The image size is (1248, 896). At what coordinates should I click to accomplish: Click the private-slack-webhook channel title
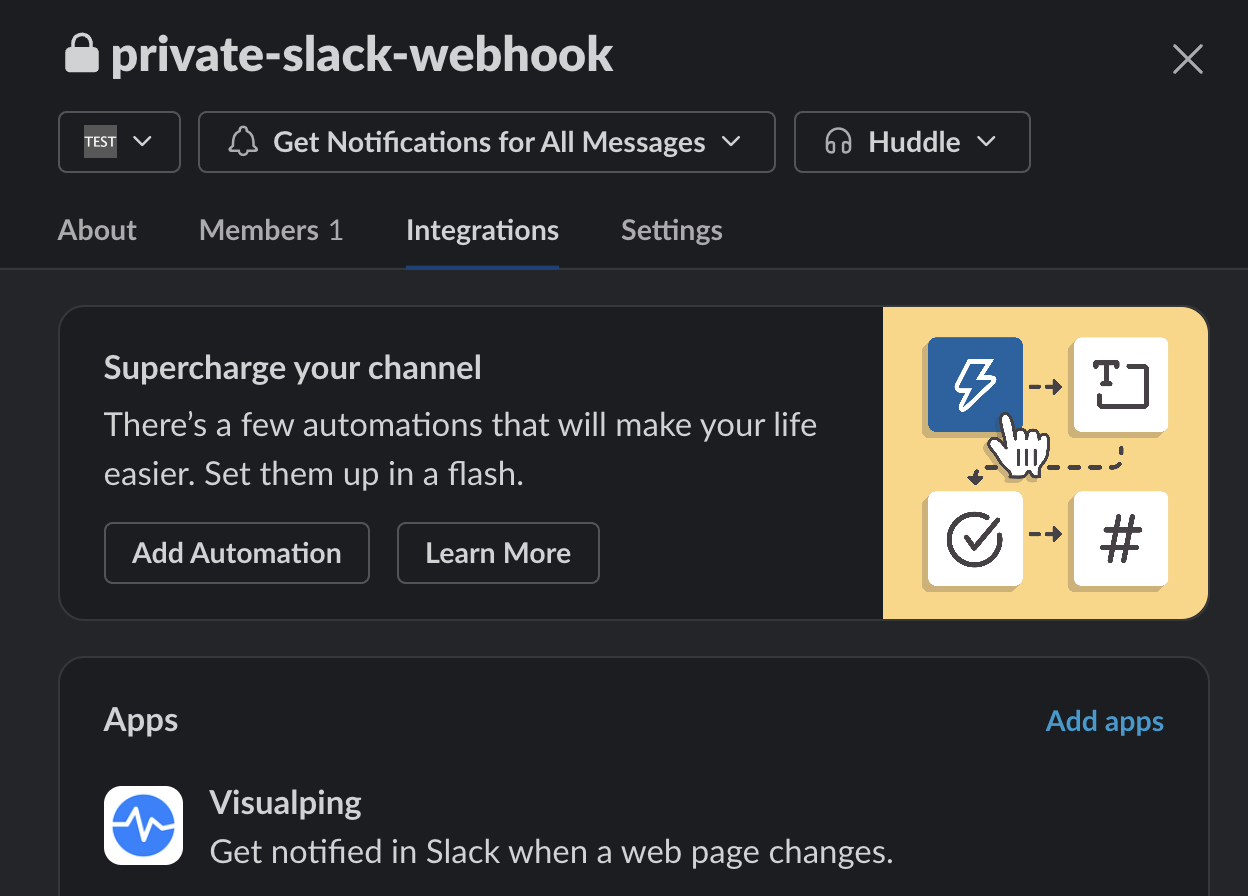click(x=362, y=55)
